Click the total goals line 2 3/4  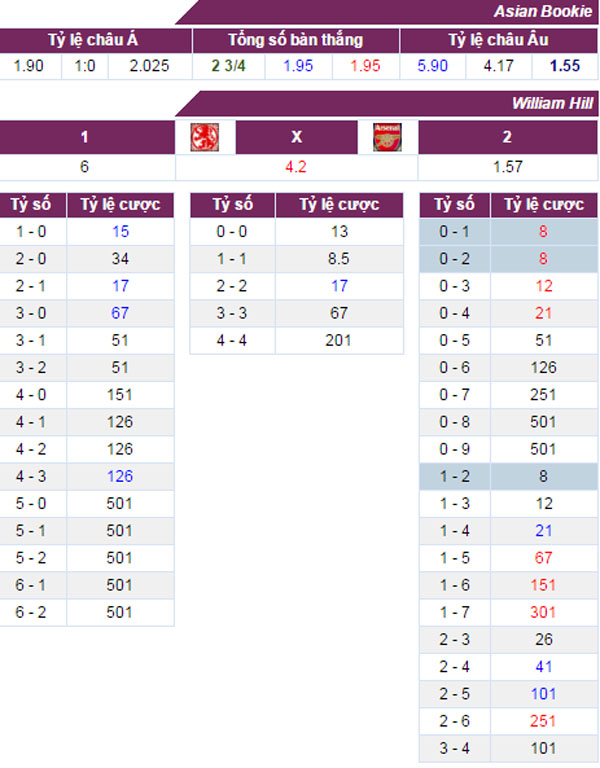(229, 66)
